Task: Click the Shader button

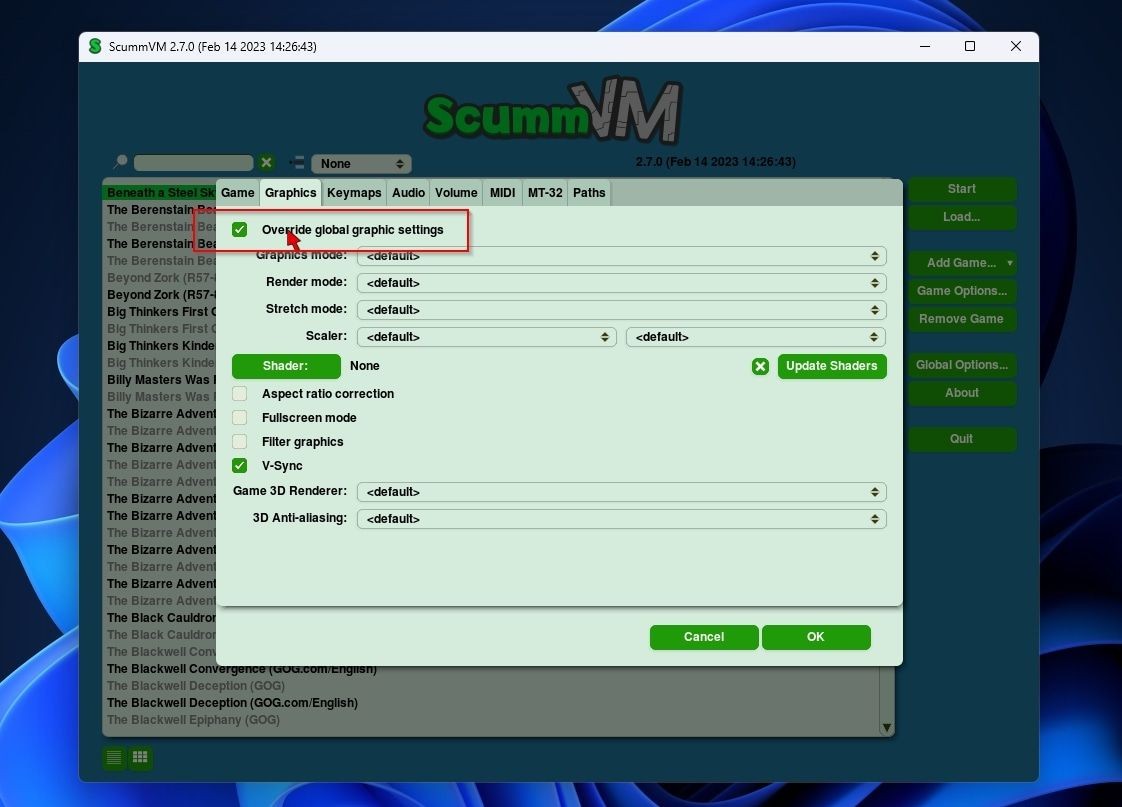Action: [x=286, y=366]
